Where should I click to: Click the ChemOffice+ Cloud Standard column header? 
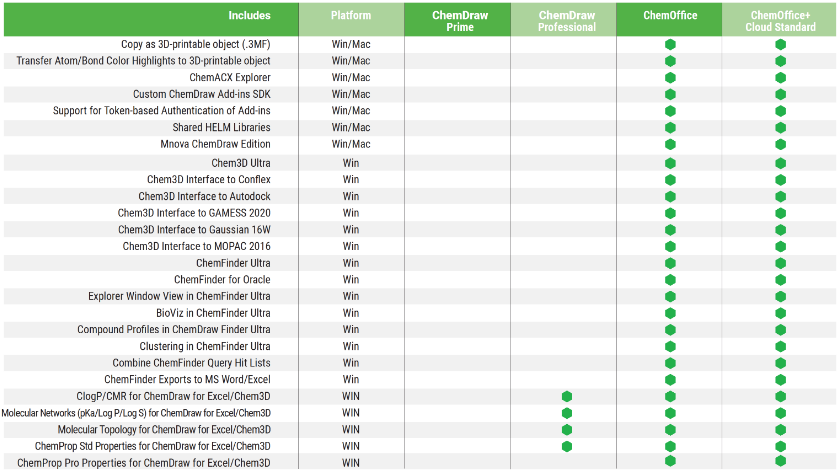point(780,21)
